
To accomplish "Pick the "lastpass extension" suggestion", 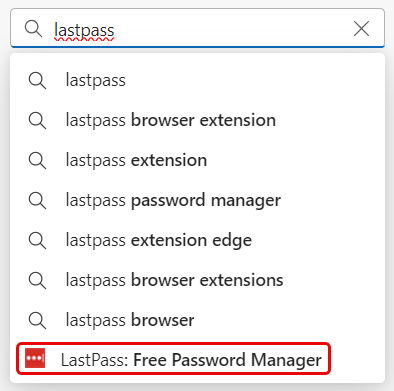I will point(197,160).
